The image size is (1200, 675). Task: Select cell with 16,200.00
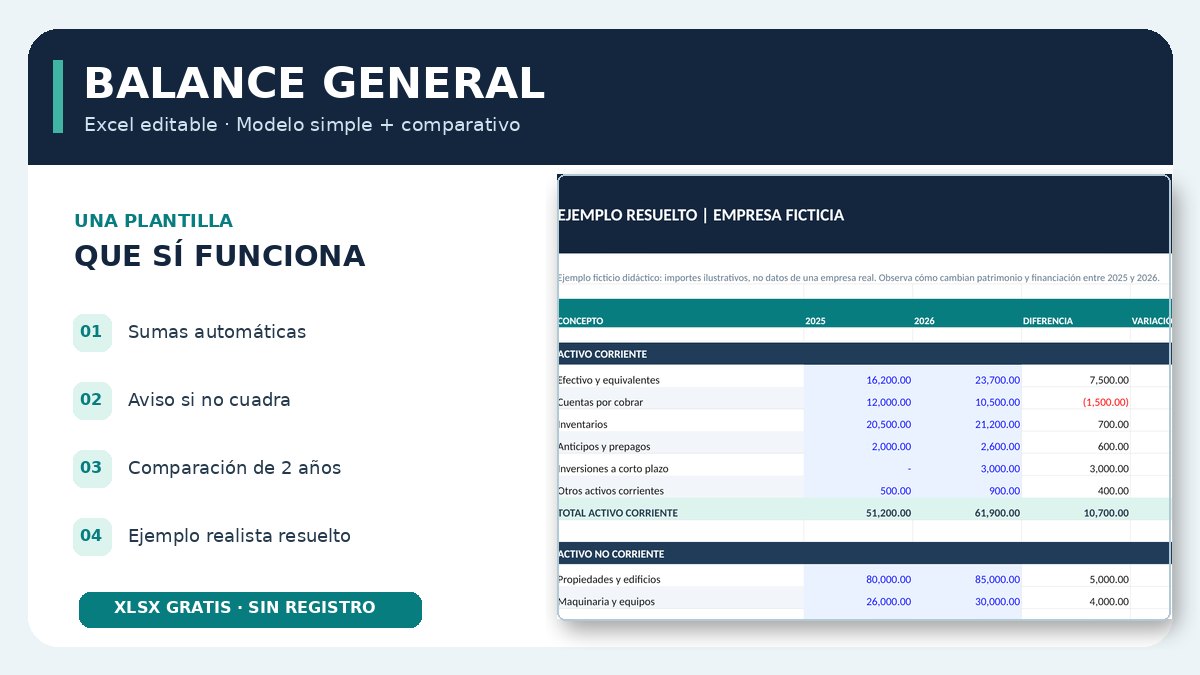pos(858,380)
